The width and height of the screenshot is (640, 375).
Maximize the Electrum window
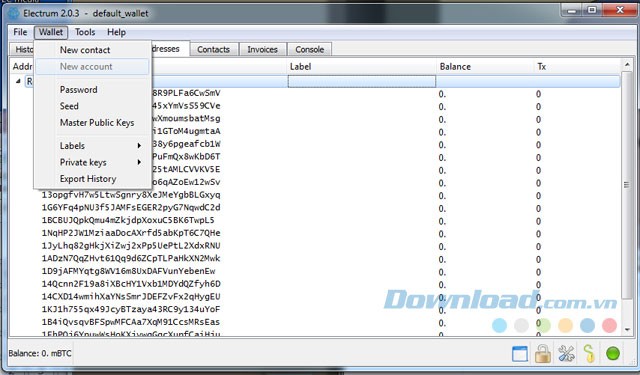click(x=592, y=10)
